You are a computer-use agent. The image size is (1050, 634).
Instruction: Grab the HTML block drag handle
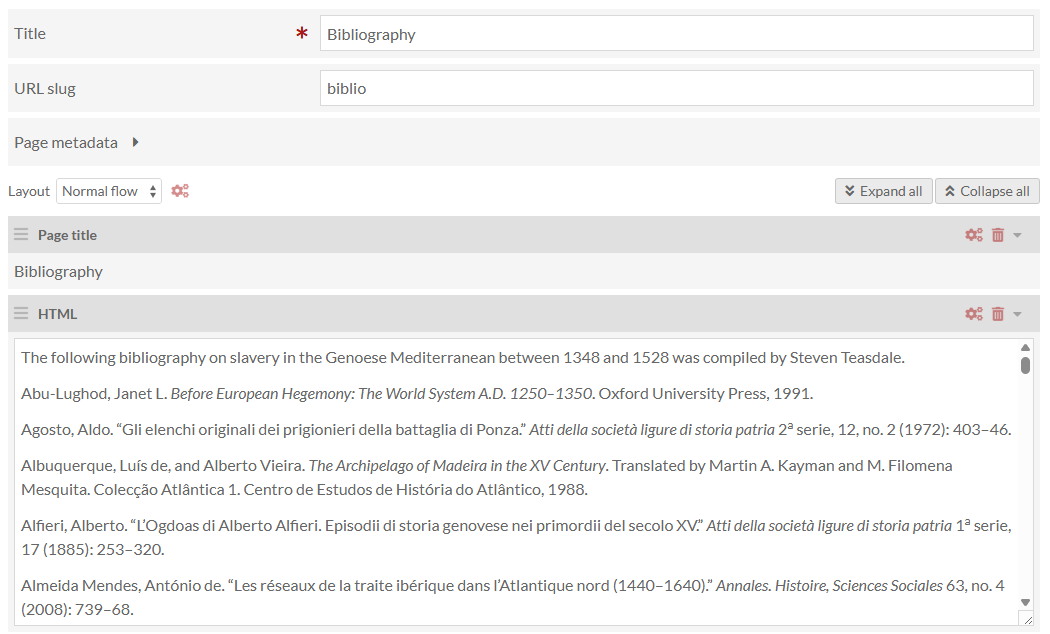pos(21,314)
